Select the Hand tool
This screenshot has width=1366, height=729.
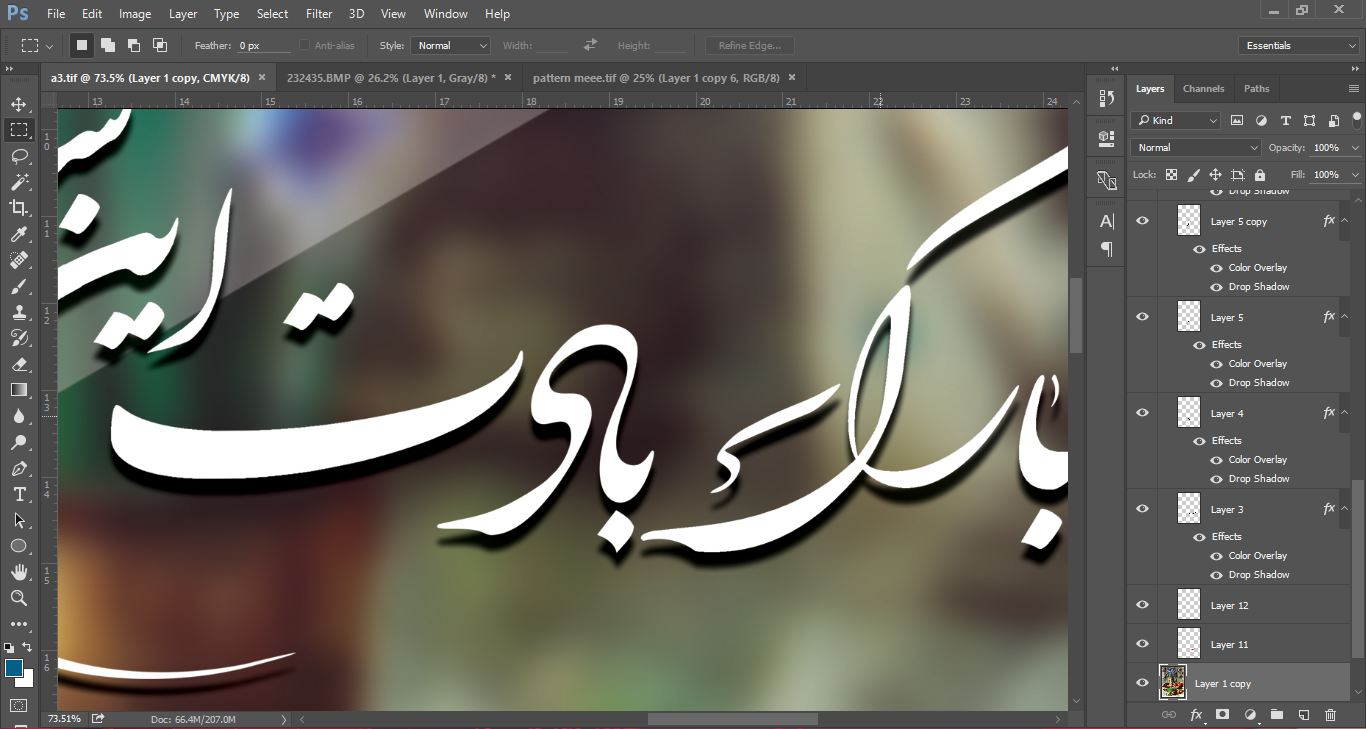[x=18, y=572]
